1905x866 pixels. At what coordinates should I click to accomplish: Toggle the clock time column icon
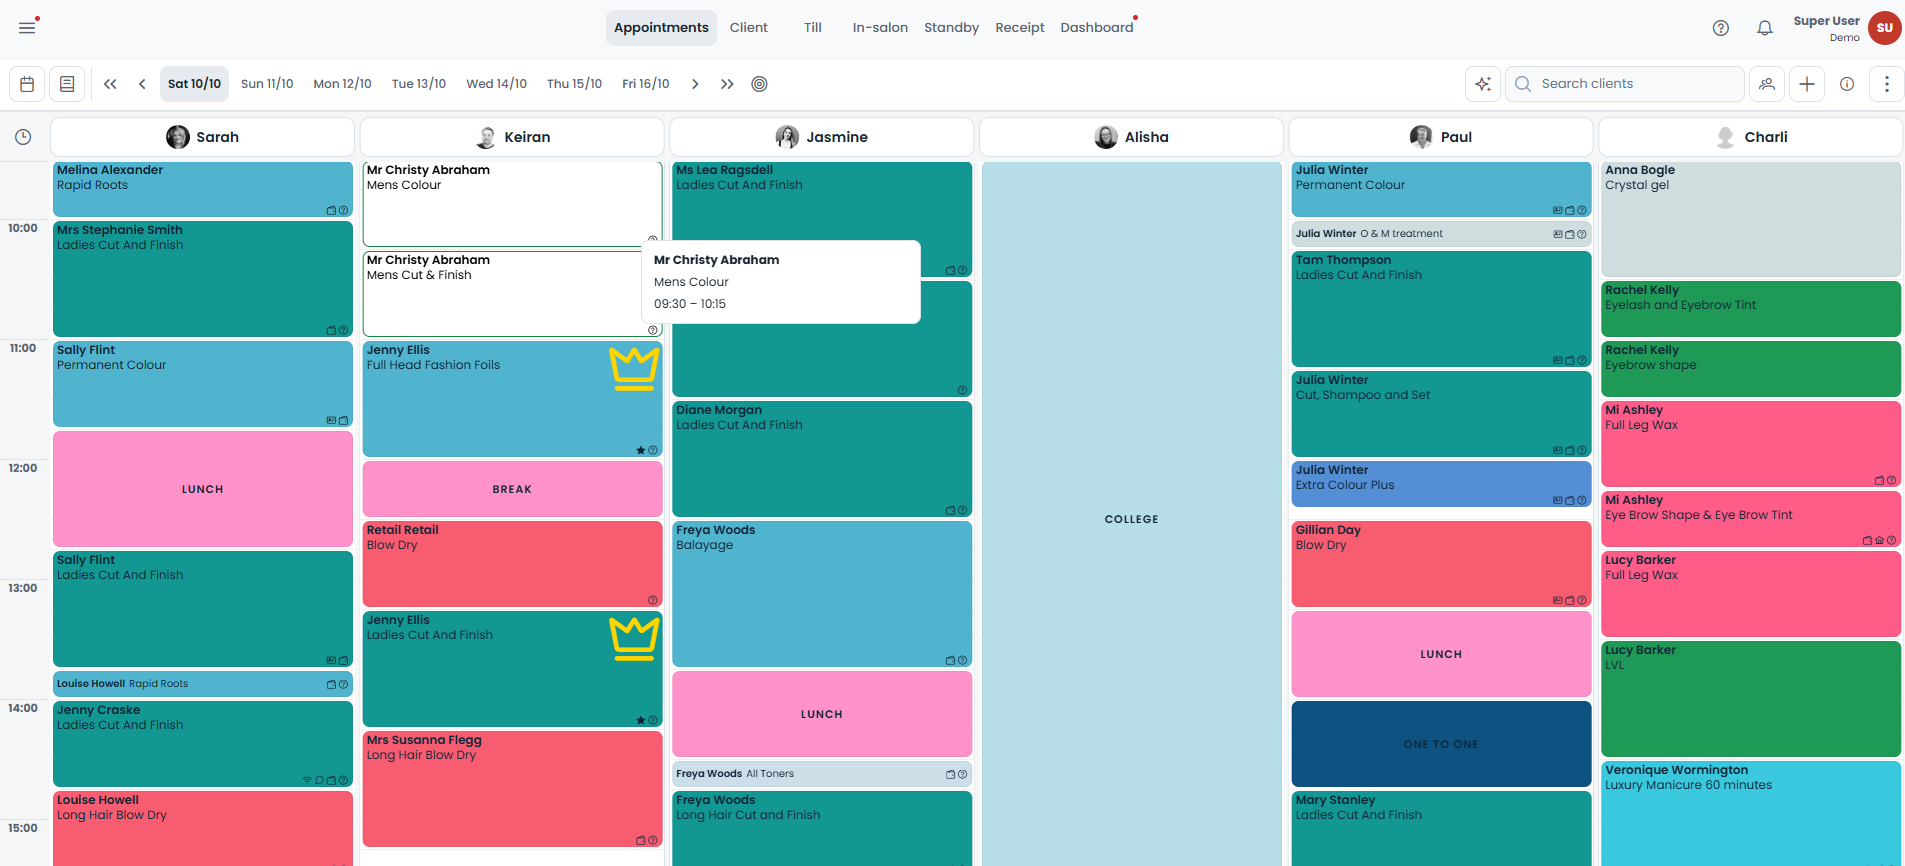(x=23, y=137)
